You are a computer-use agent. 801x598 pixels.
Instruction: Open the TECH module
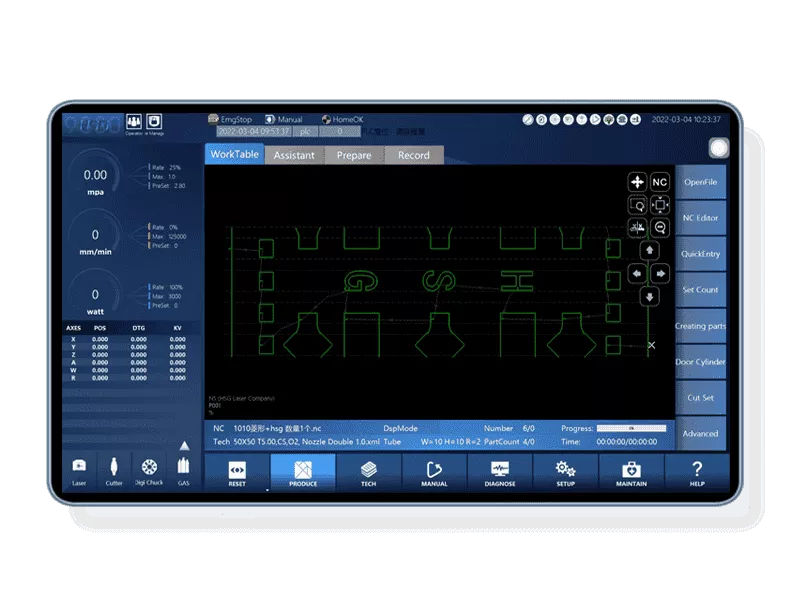pyautogui.click(x=368, y=473)
